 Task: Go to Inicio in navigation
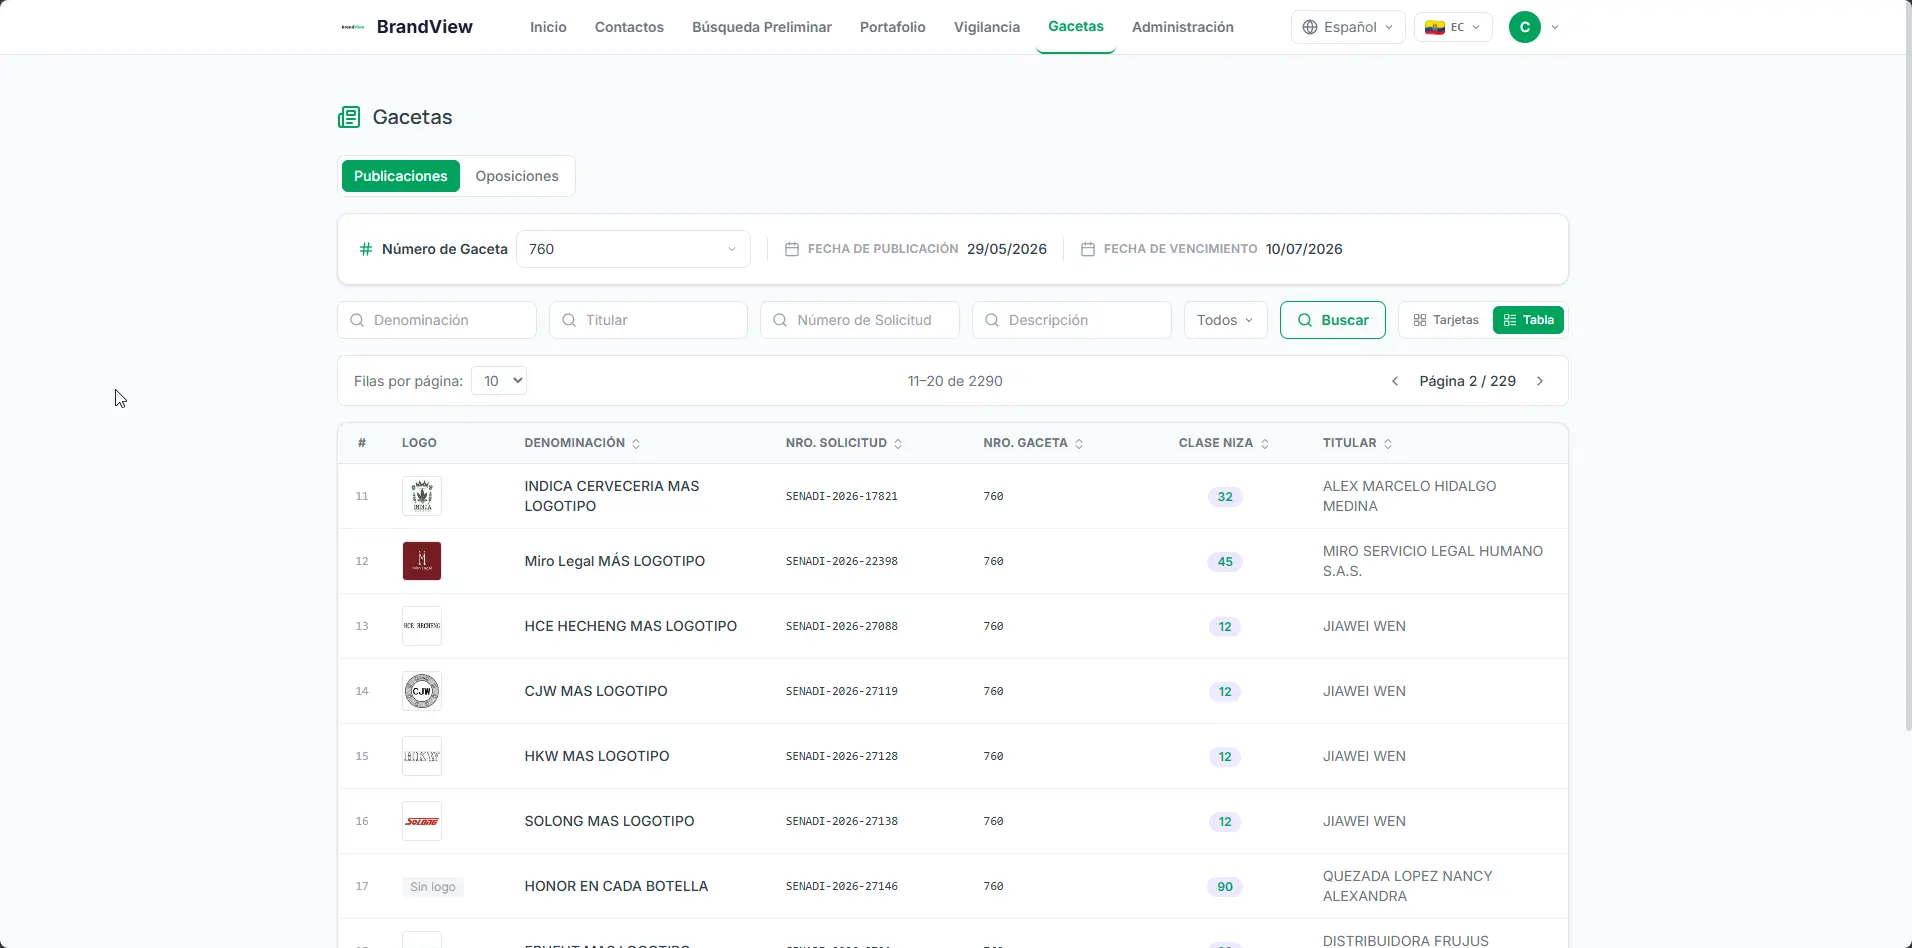[x=548, y=27]
